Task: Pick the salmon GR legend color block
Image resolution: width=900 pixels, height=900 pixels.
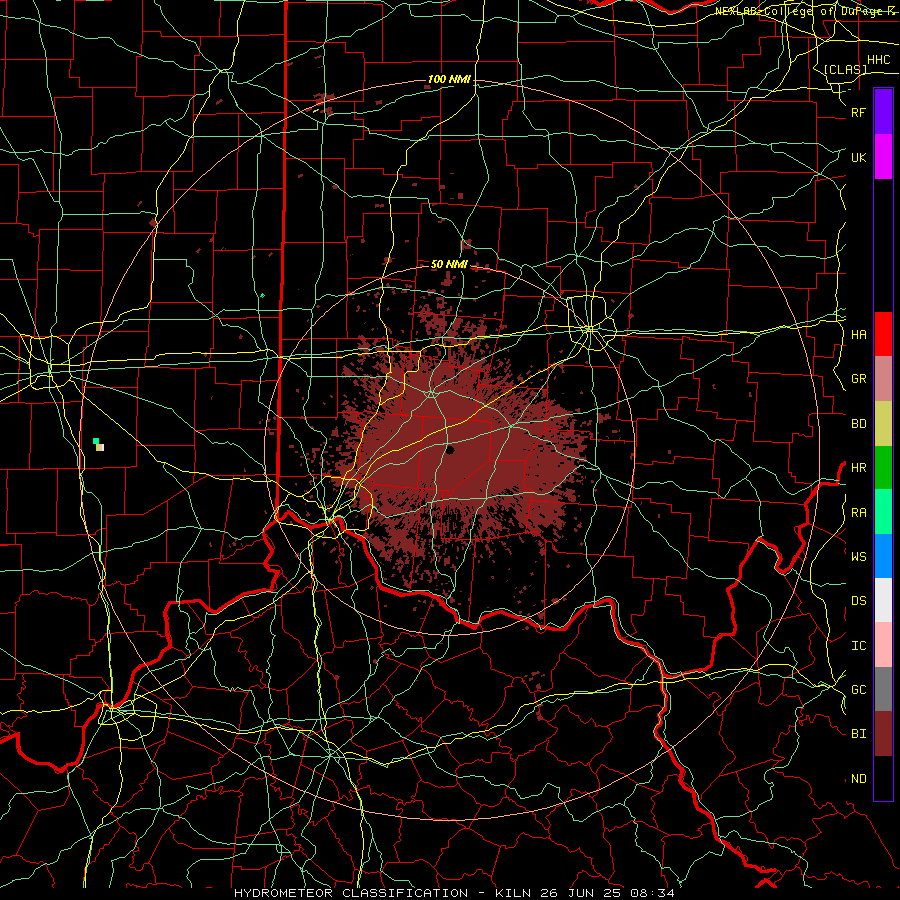Action: click(883, 379)
